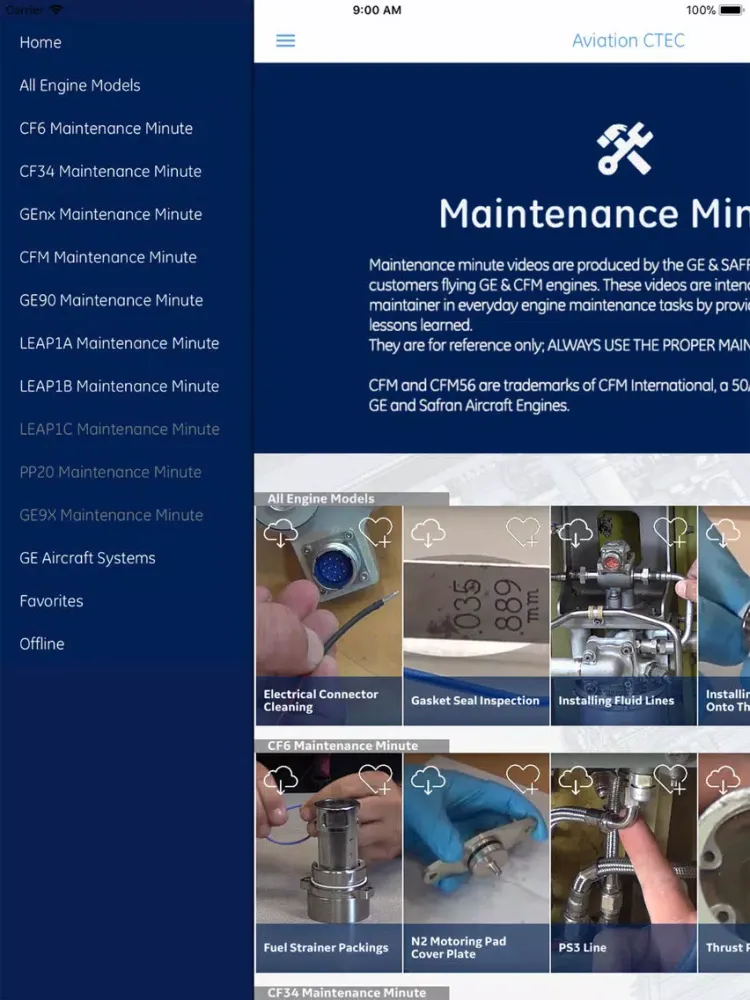Select CF34 Maintenance Minute in sidebar
Screen dimensions: 750x1000
coord(110,172)
